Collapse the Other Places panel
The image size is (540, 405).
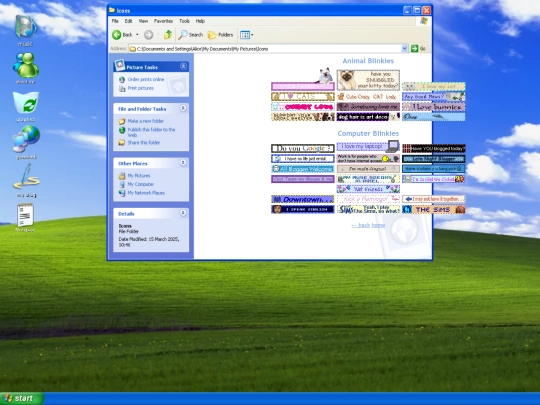coord(183,163)
